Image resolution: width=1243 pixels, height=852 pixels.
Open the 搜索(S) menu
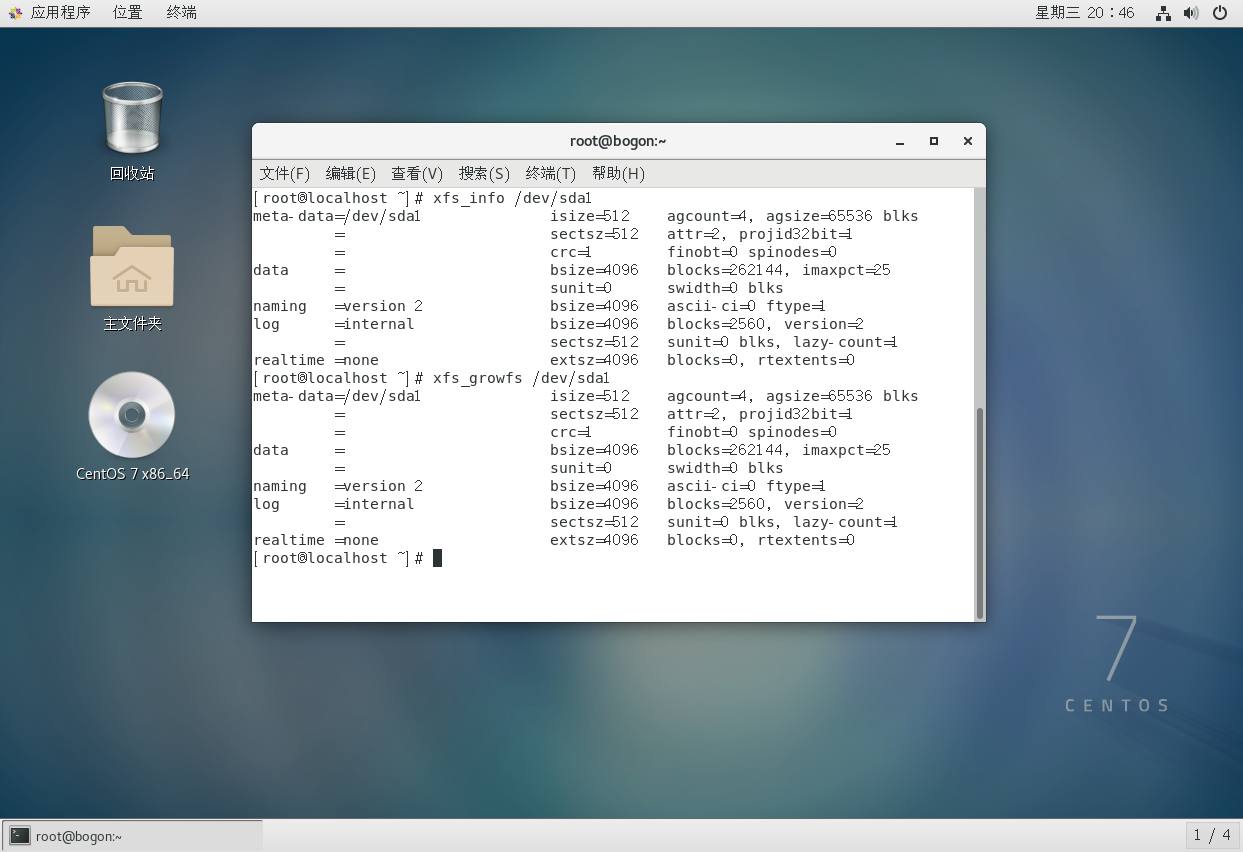coord(483,173)
